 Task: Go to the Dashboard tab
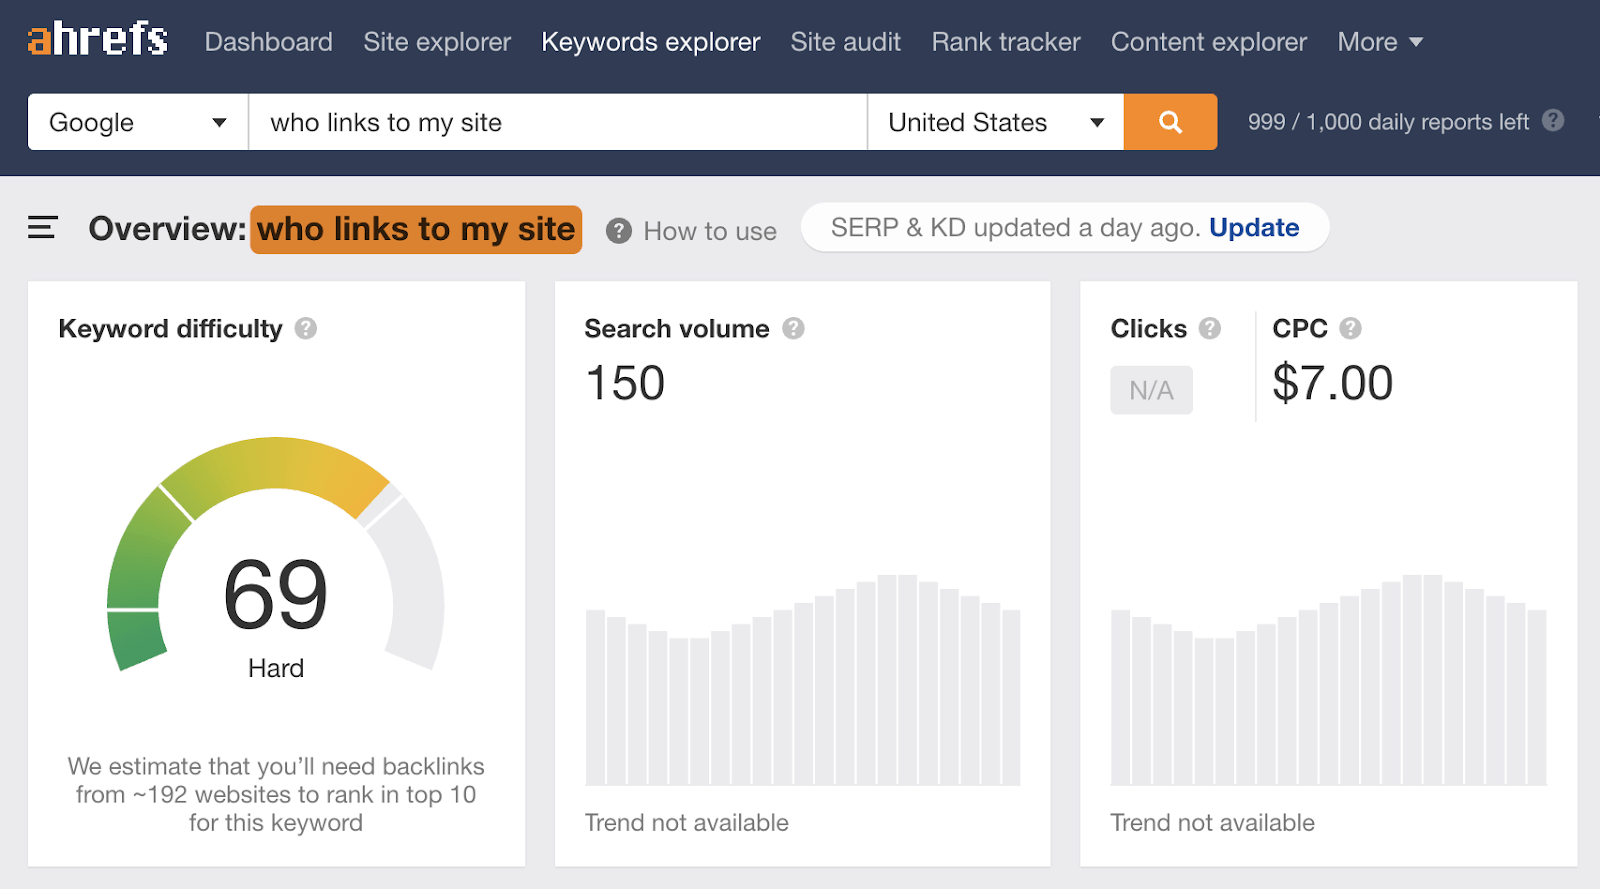[x=268, y=42]
